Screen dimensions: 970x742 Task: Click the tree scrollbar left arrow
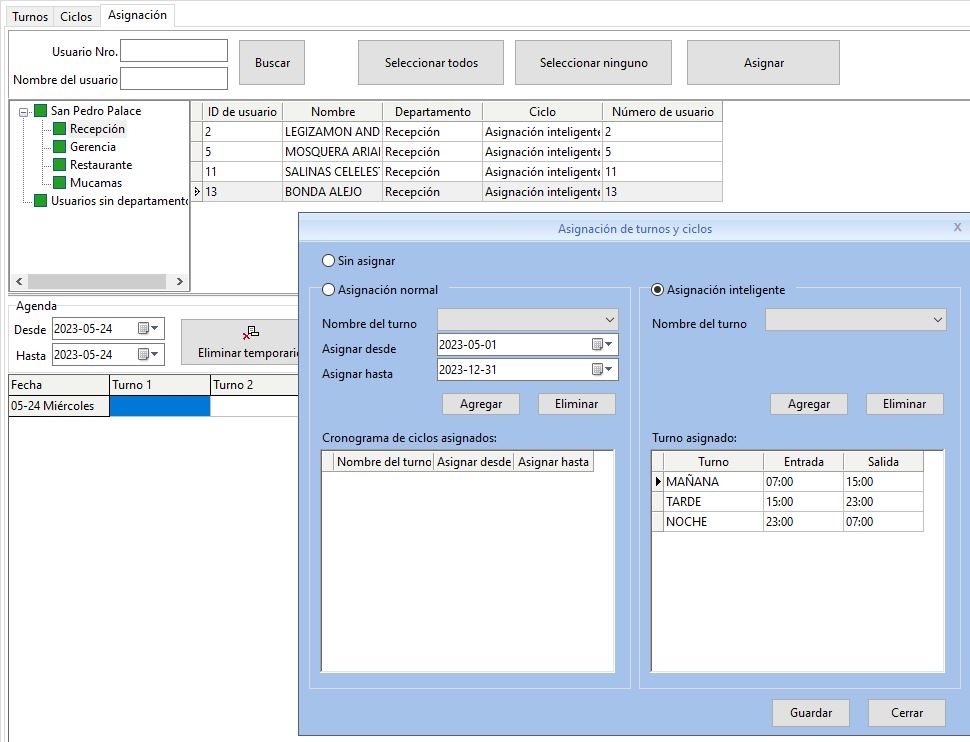click(x=19, y=282)
